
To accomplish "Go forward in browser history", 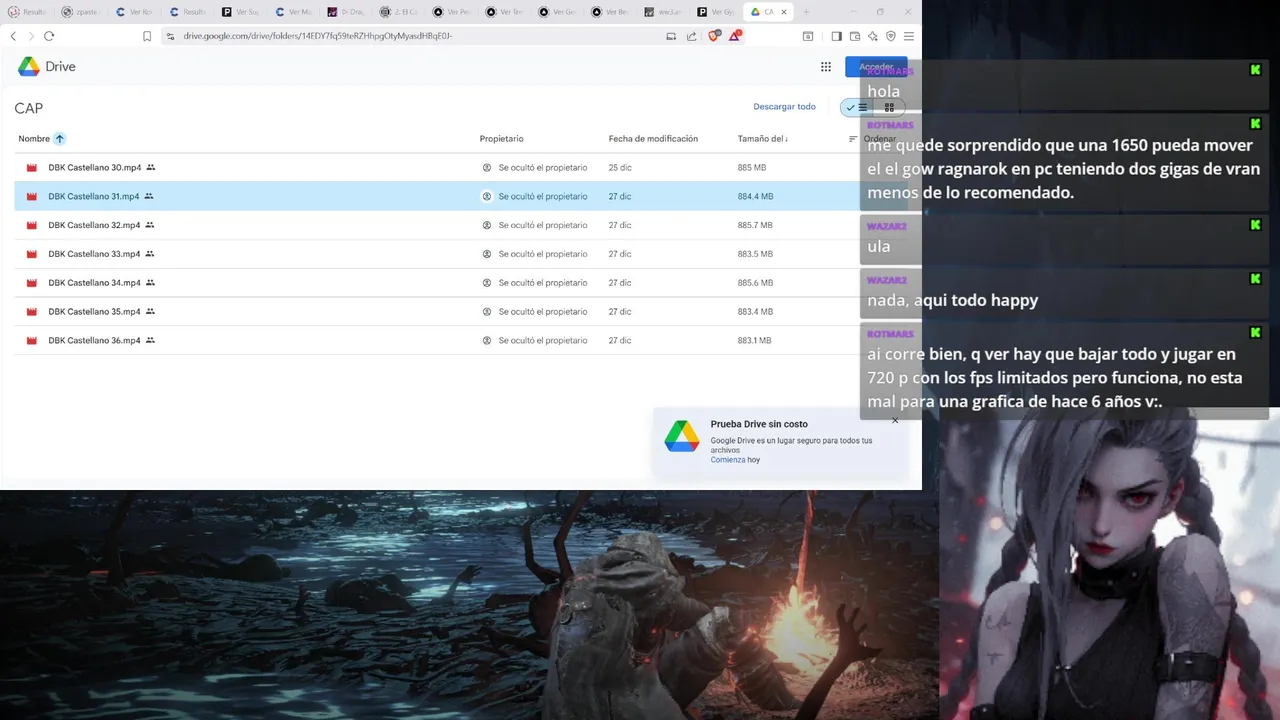I will [31, 36].
